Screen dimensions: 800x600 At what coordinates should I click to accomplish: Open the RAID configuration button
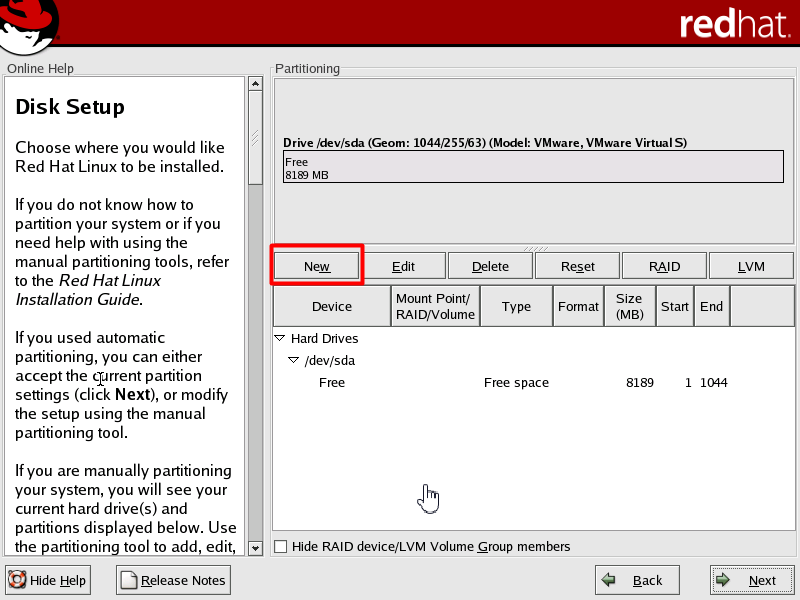pos(664,266)
